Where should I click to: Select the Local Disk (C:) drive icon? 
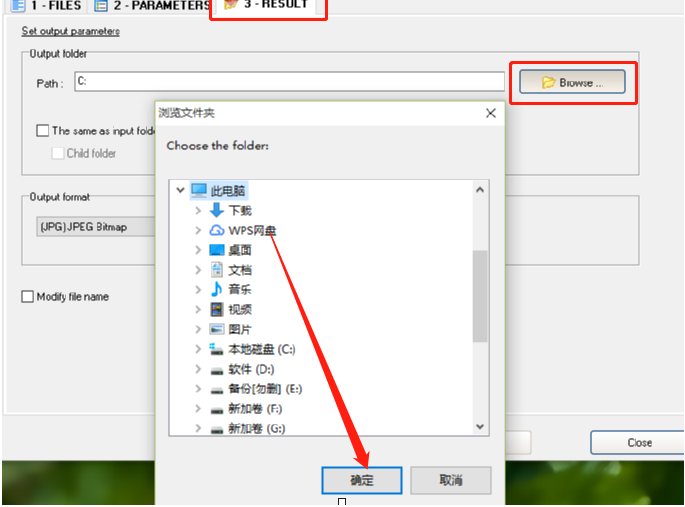pos(217,349)
